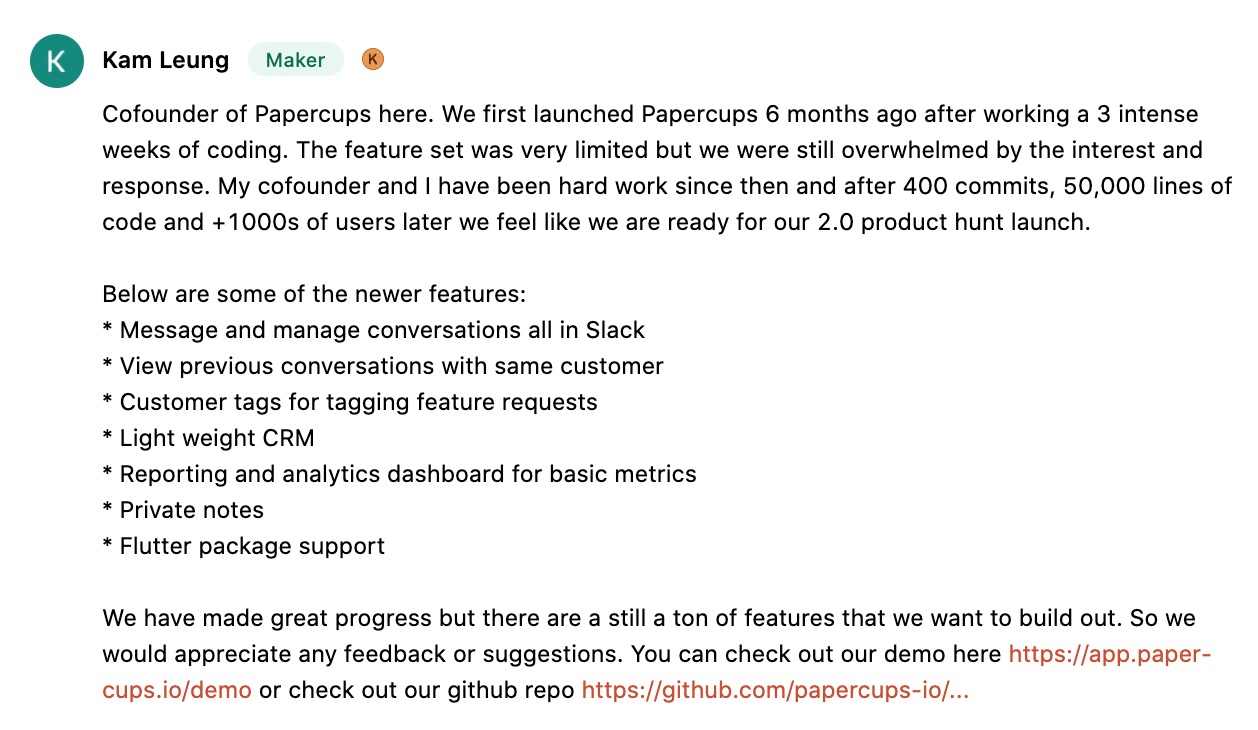Click the green Maker badge
The image size is (1258, 730).
(x=295, y=60)
